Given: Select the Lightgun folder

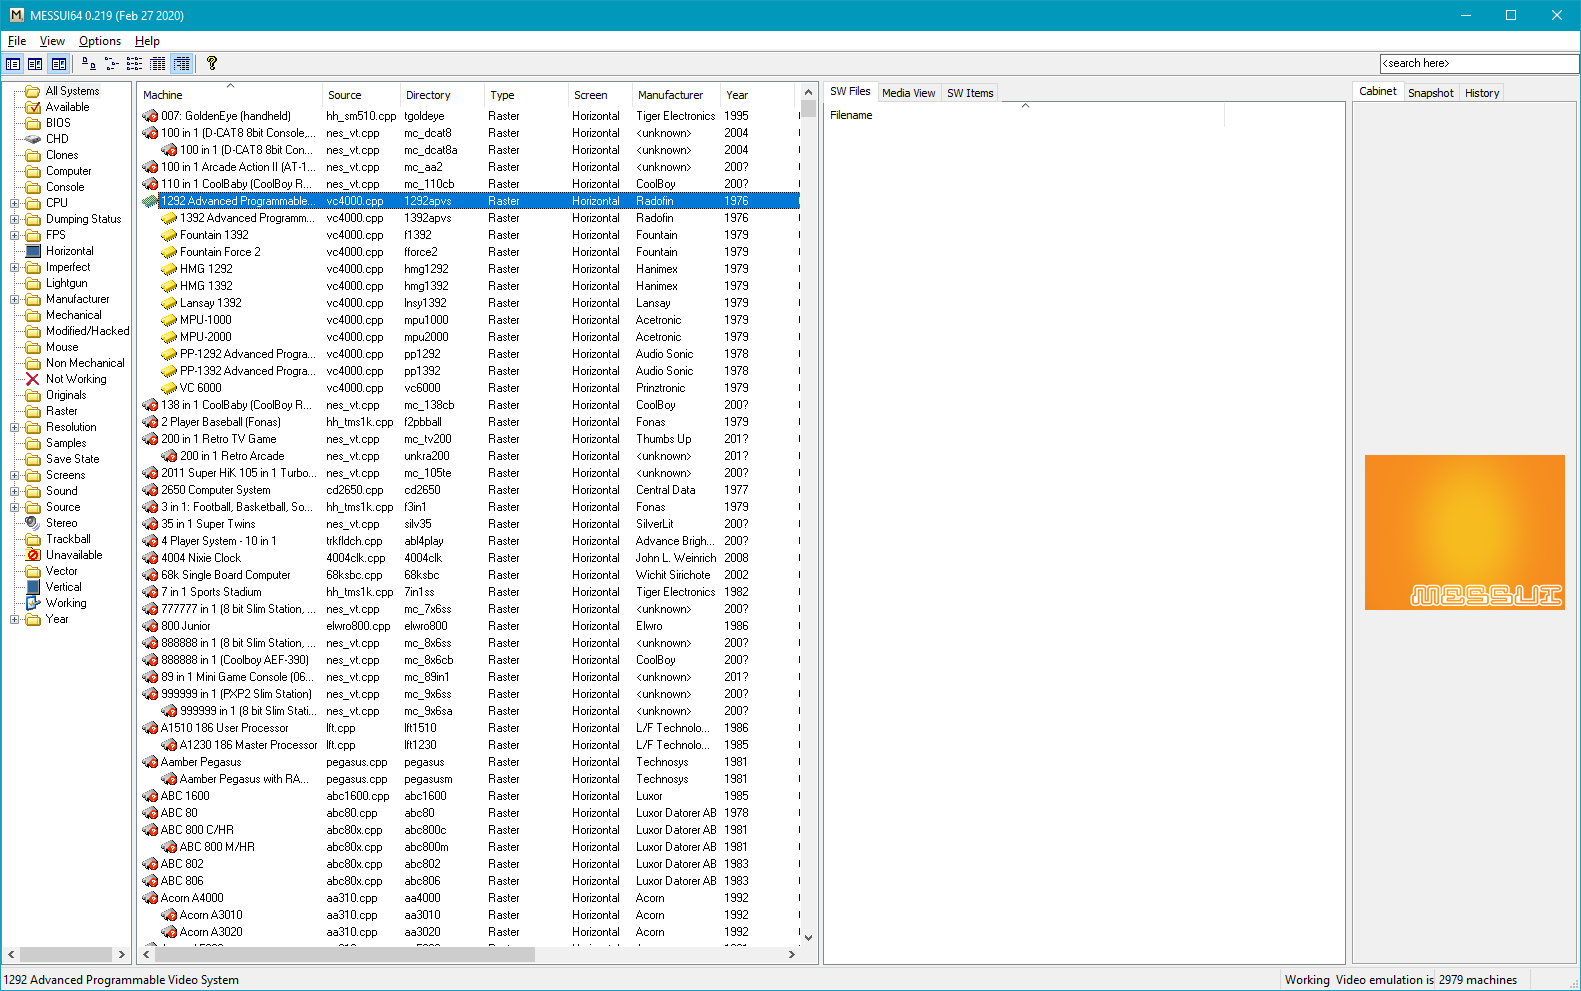Looking at the screenshot, I should click(56, 283).
